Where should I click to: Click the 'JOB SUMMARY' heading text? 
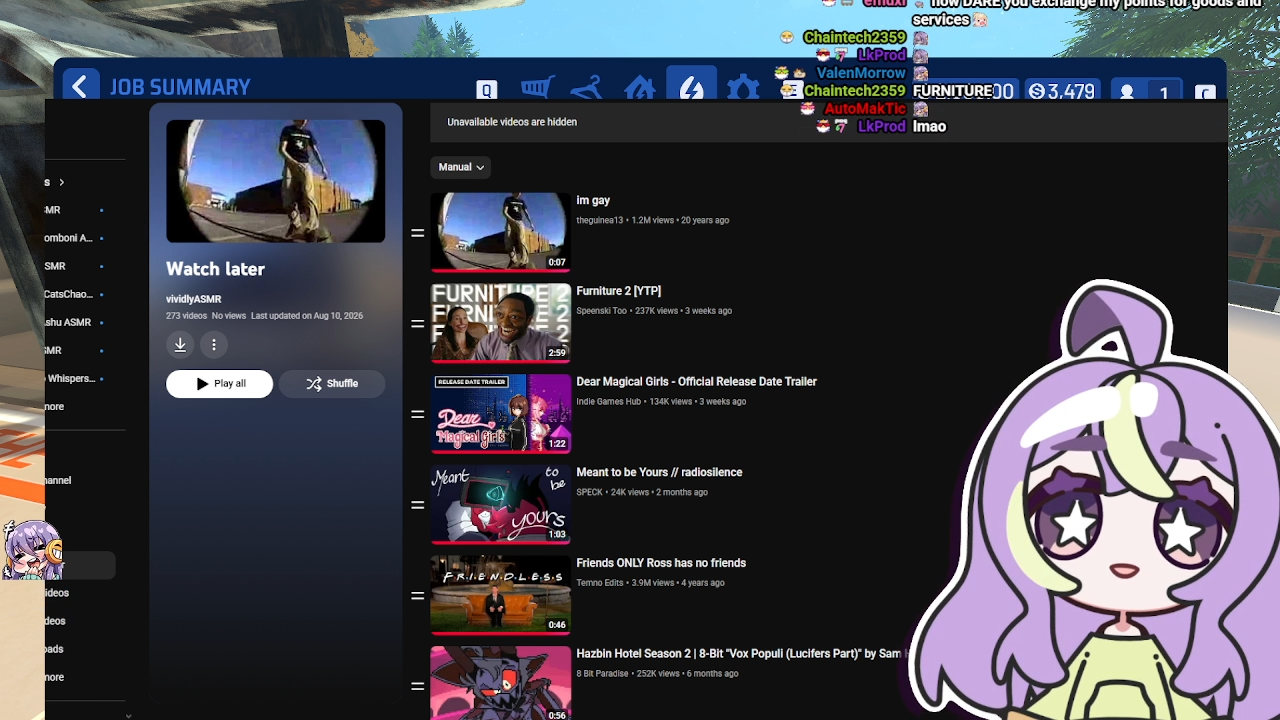click(180, 87)
